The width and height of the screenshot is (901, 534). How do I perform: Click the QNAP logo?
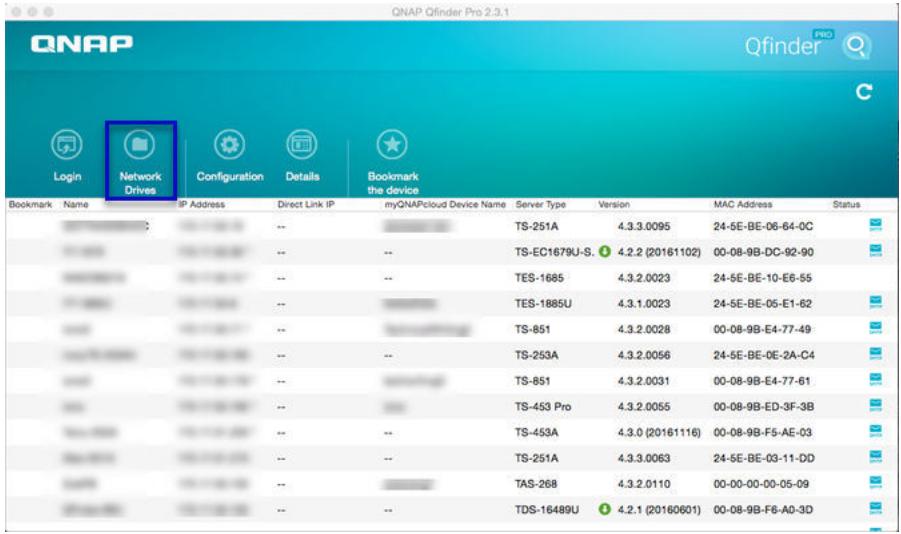pos(82,44)
